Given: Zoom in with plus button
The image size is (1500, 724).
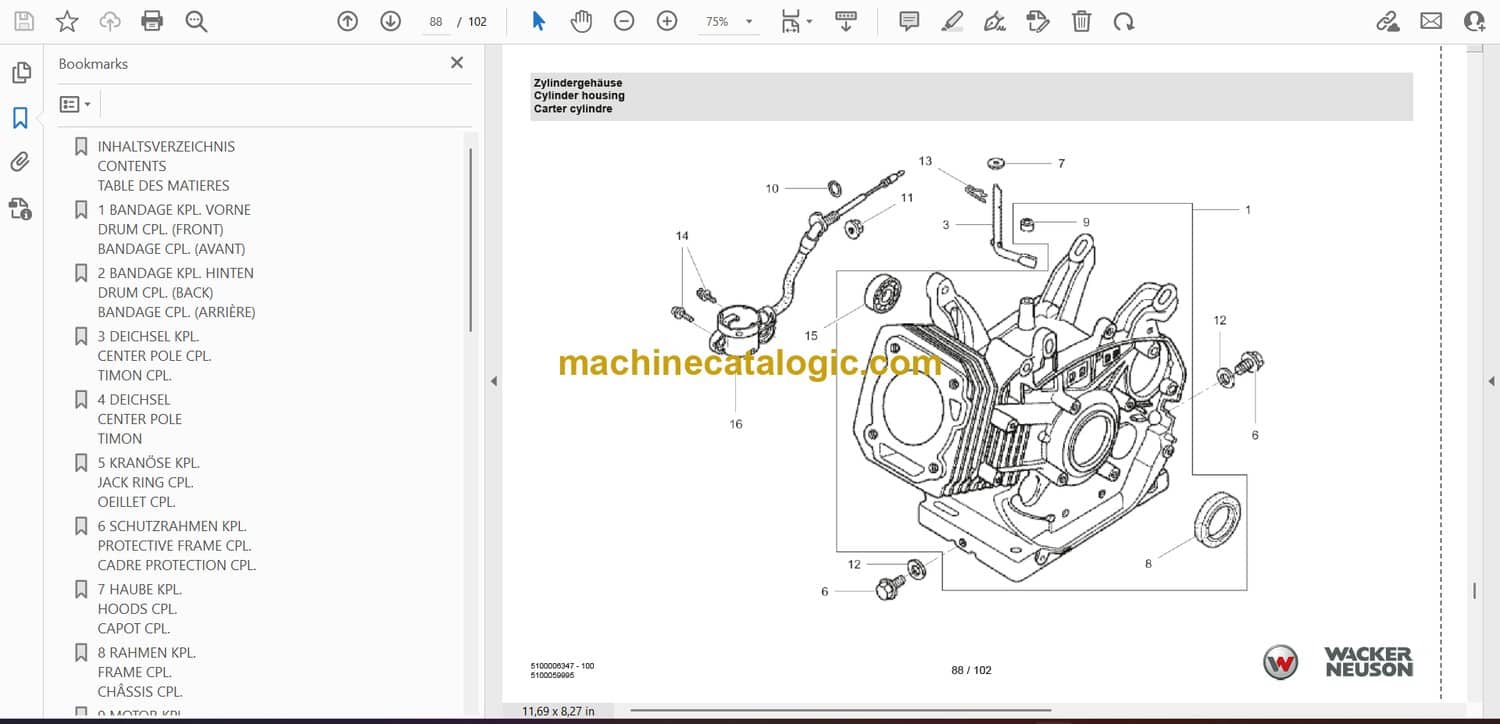Looking at the screenshot, I should 667,21.
